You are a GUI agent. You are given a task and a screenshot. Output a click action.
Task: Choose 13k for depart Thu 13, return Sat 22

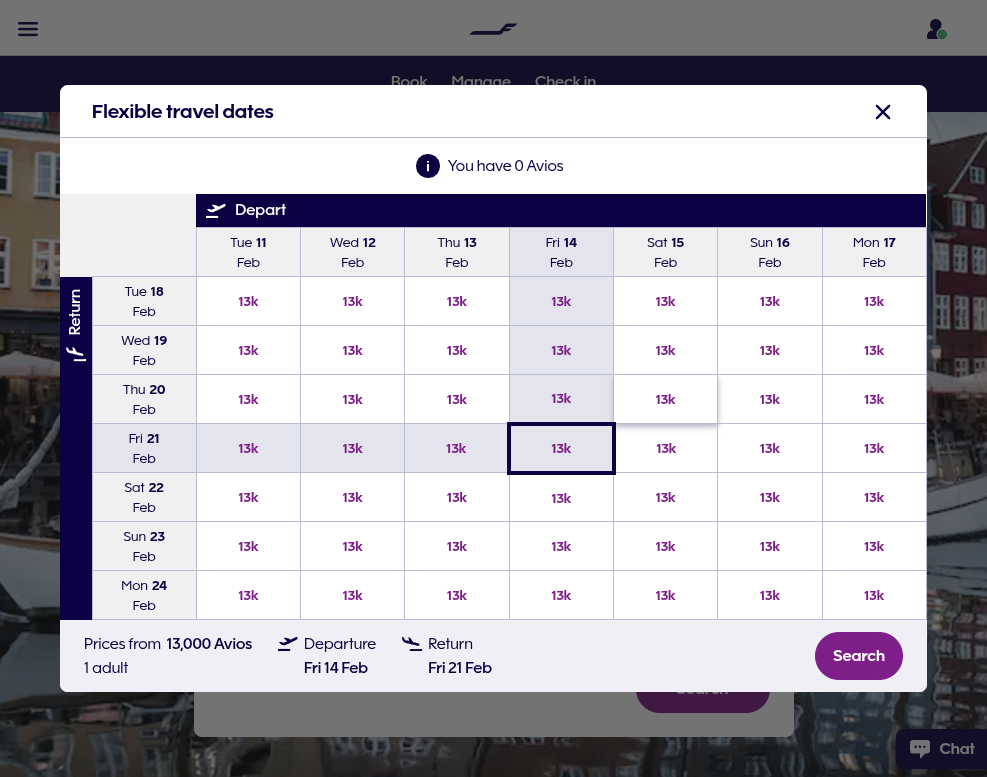click(x=457, y=497)
